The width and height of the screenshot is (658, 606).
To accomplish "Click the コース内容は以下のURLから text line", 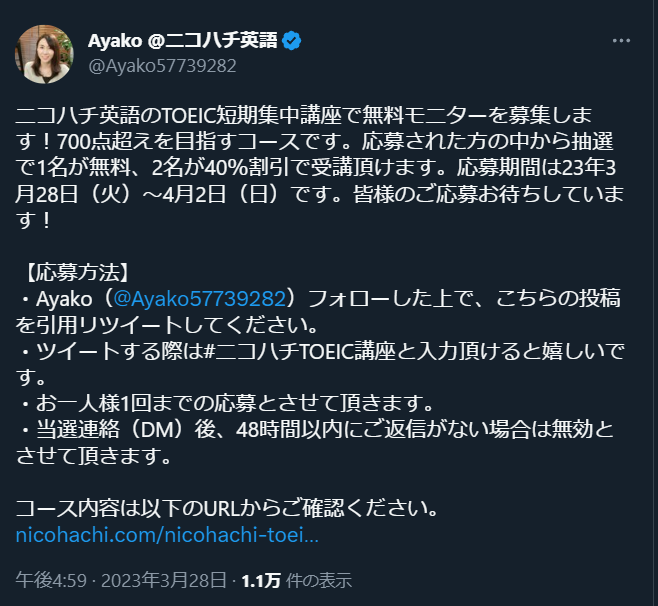I will pyautogui.click(x=228, y=507).
